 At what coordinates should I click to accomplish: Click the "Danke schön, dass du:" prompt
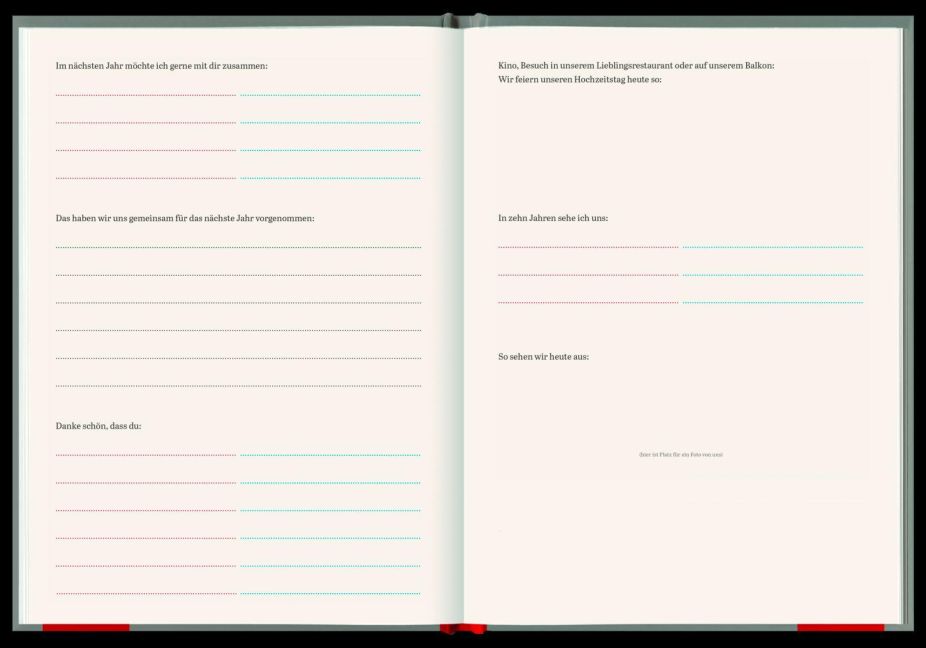(99, 426)
